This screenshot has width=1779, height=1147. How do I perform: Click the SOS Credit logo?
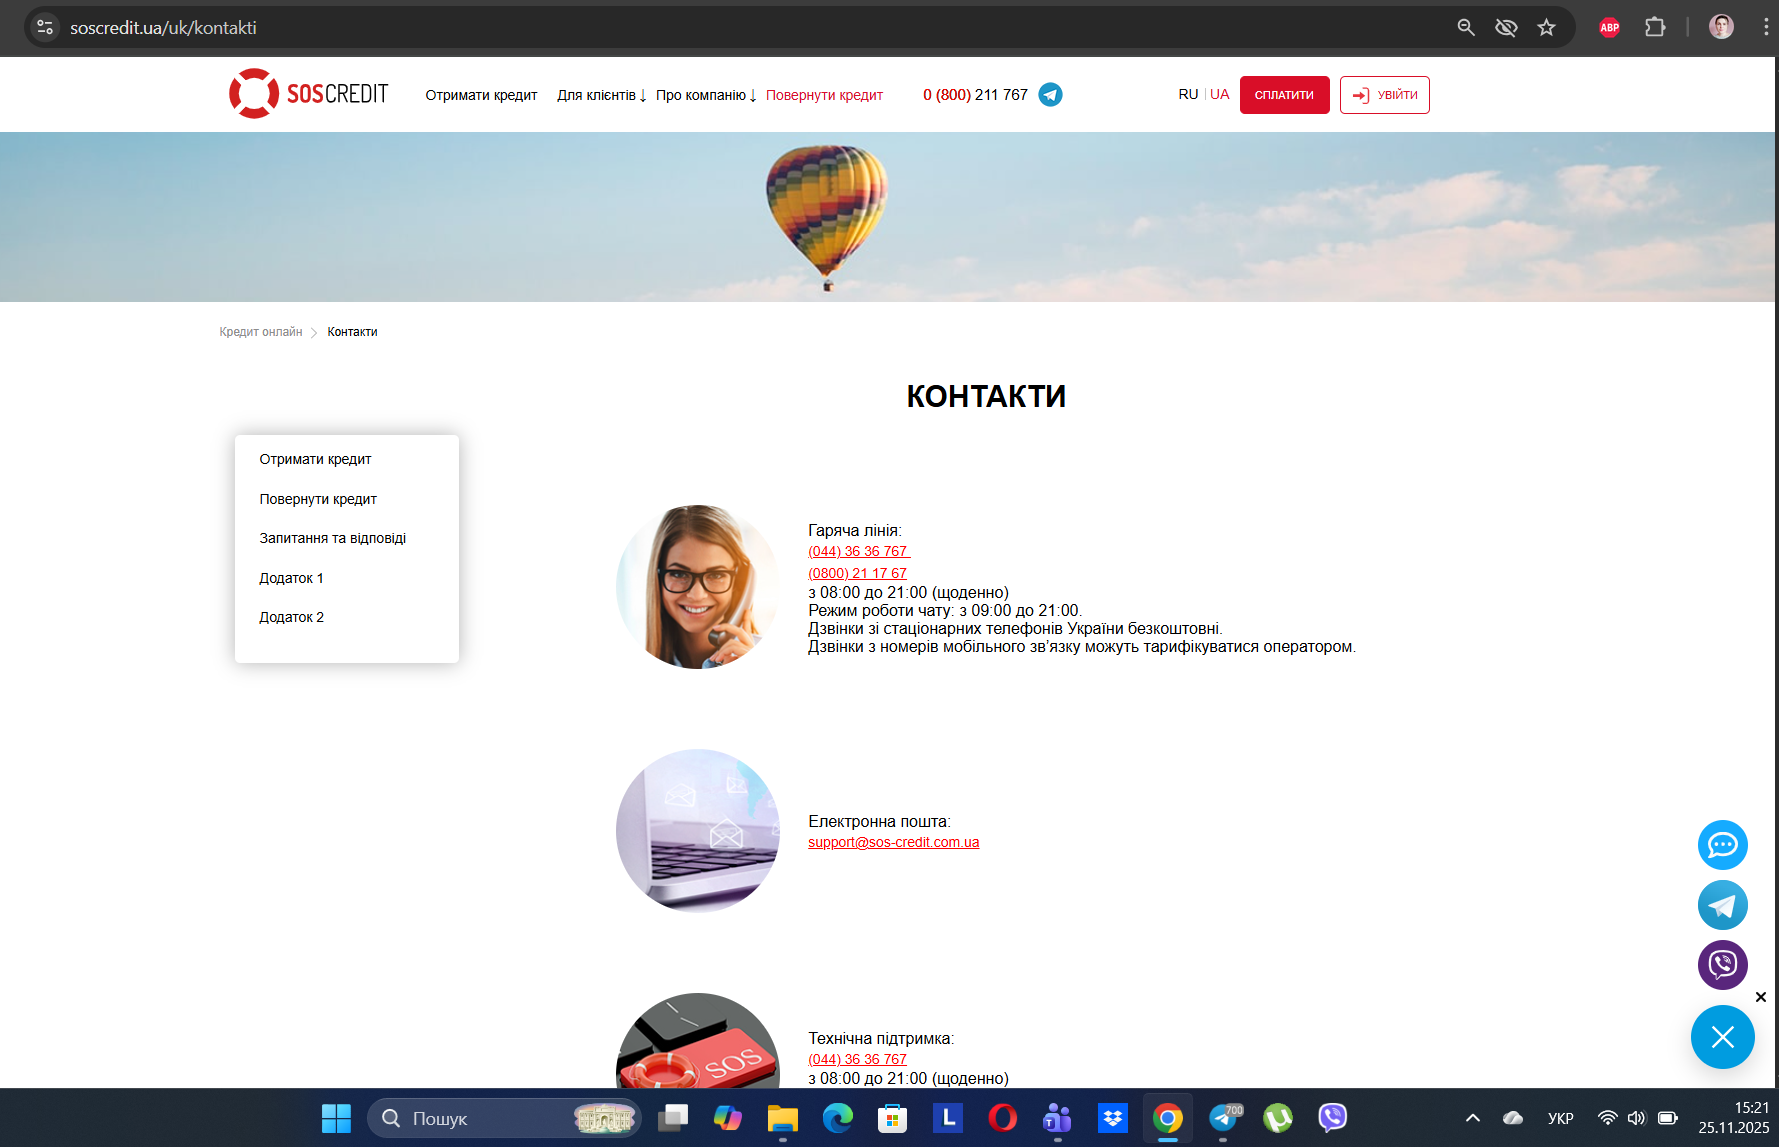(x=308, y=94)
